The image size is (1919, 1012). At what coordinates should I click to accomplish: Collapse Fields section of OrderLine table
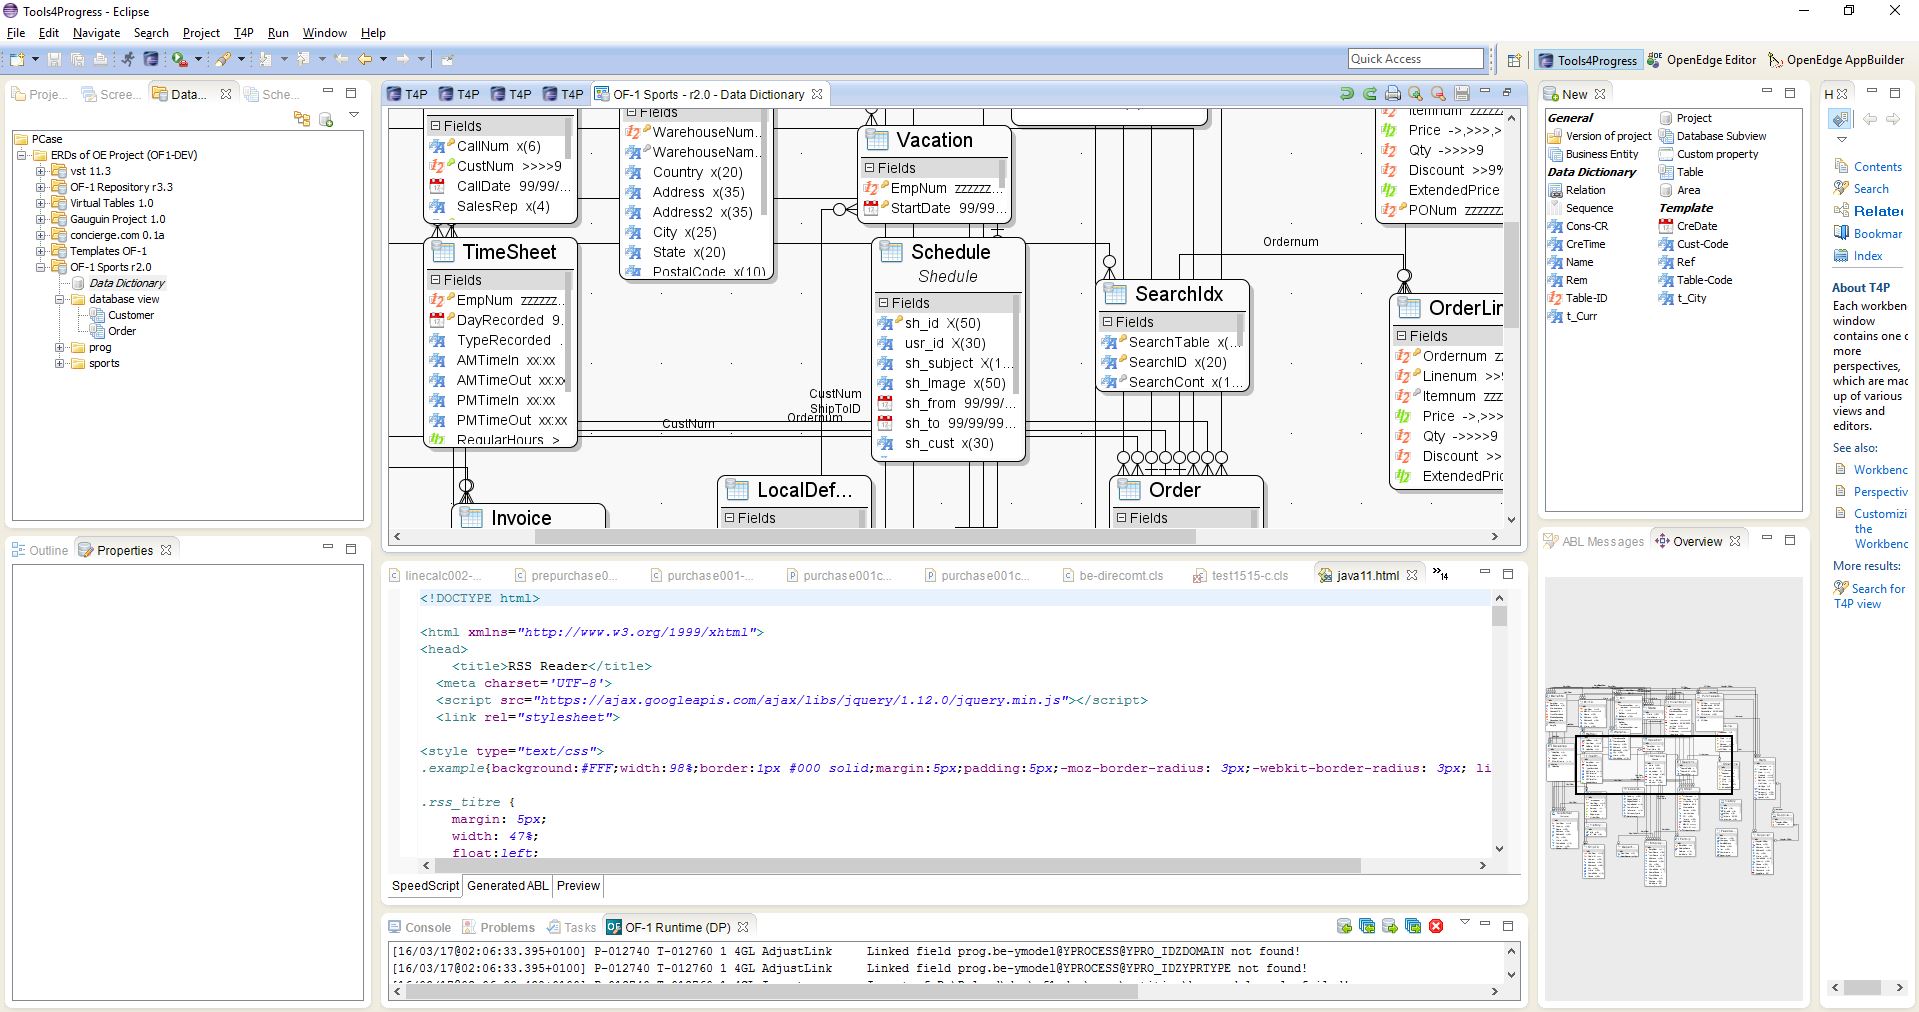point(1402,336)
